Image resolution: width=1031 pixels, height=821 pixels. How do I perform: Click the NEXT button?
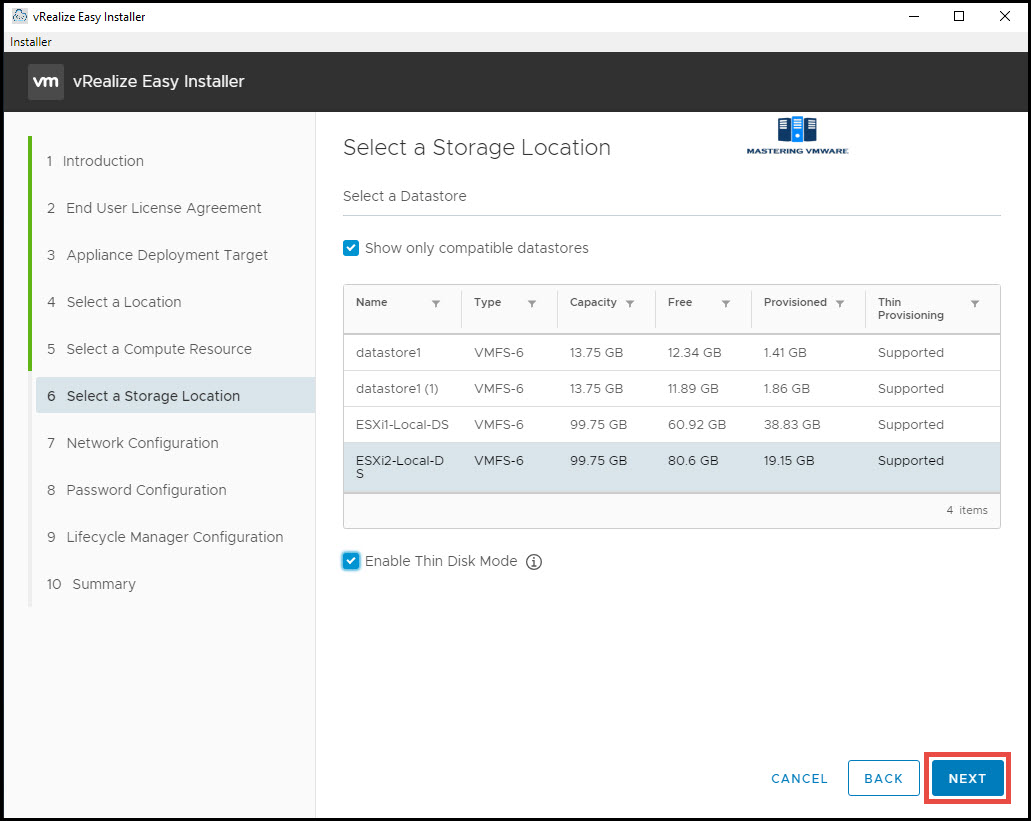[966, 778]
